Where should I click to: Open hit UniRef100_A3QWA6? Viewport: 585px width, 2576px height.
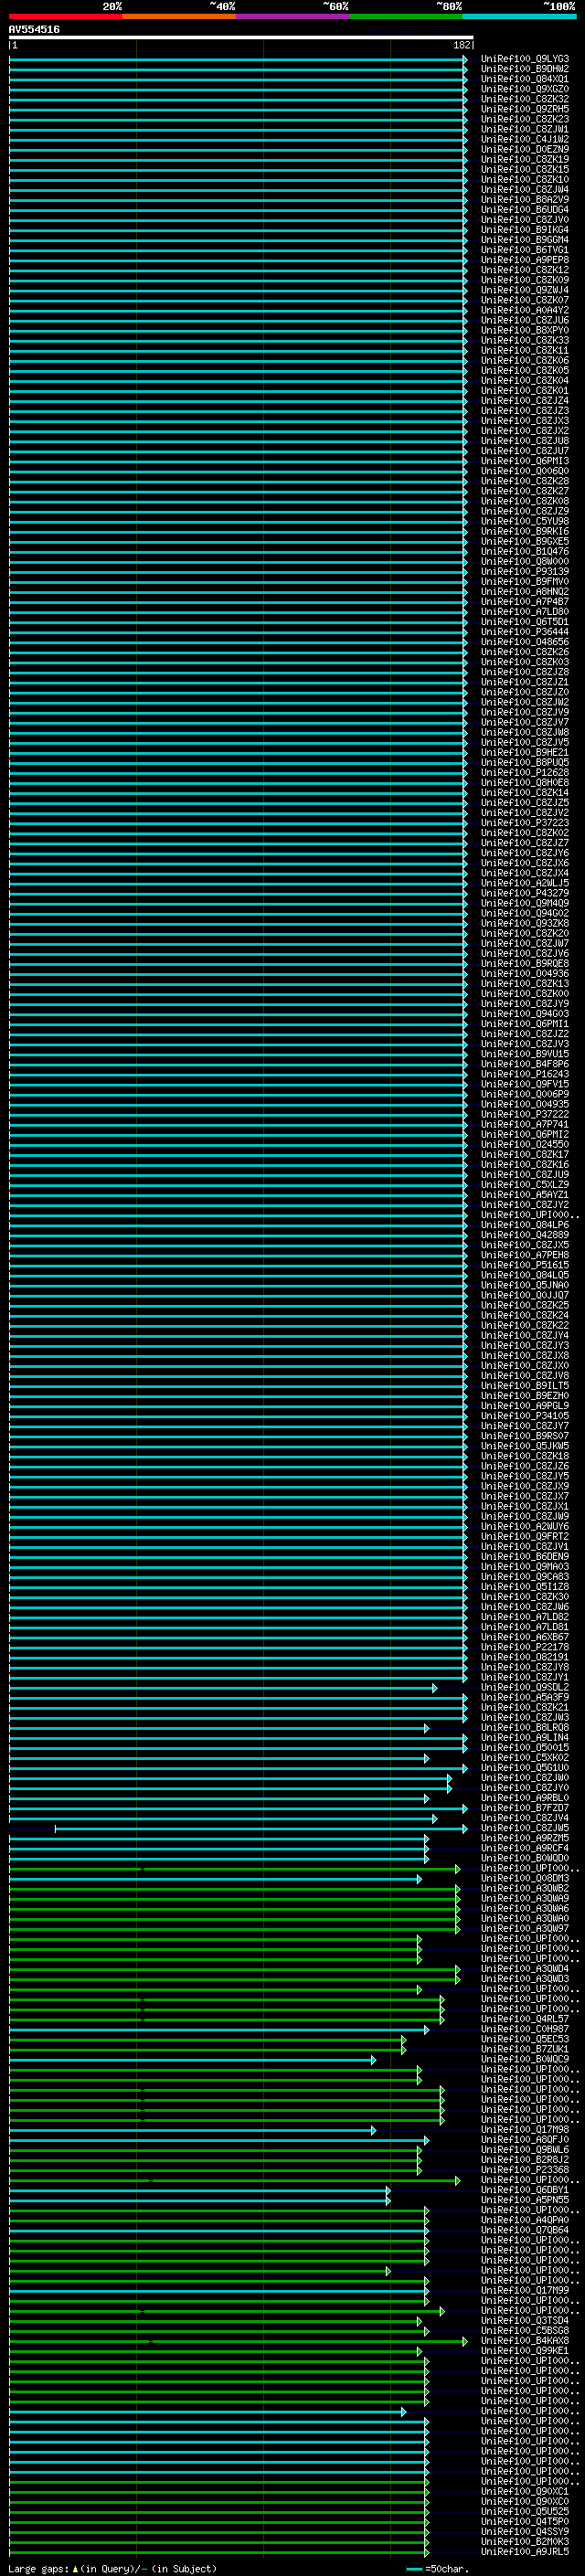coord(525,1908)
